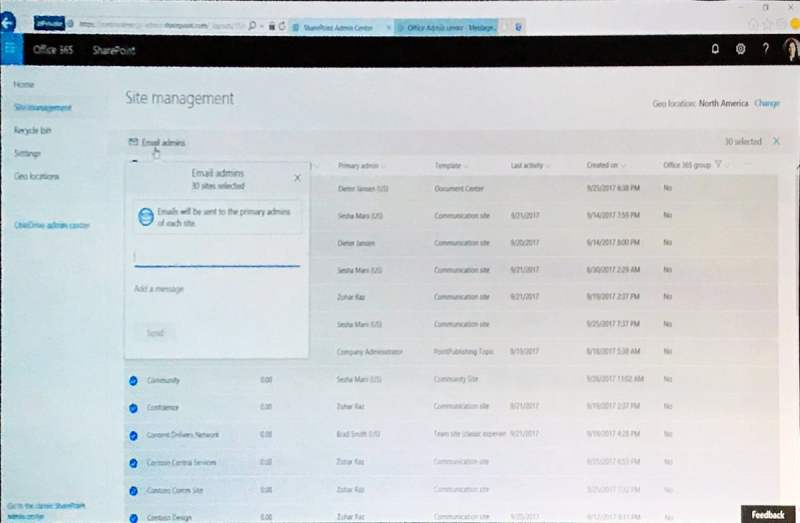Click the PointPublishing Topic template cell

(463, 352)
